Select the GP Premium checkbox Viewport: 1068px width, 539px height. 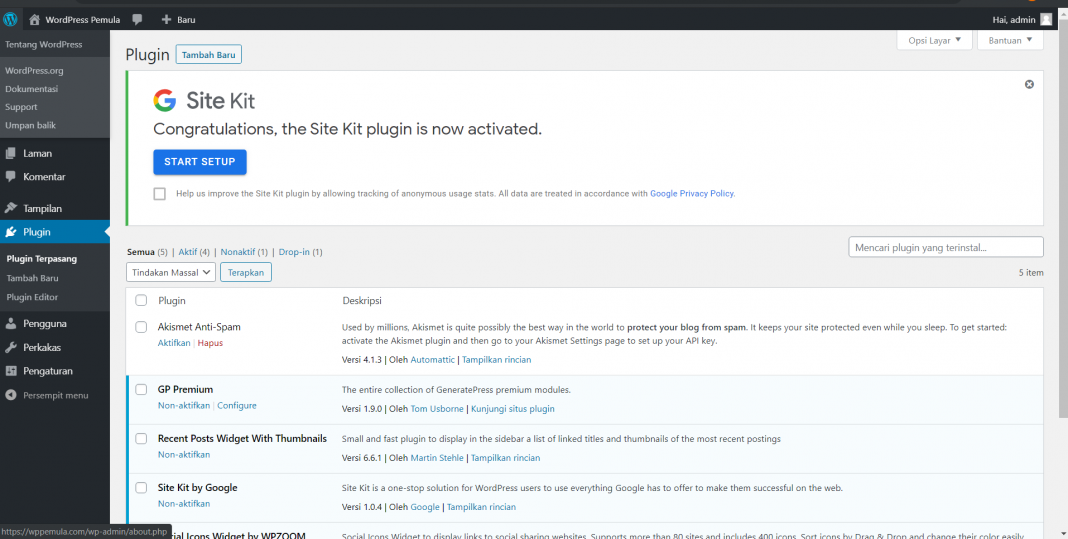click(141, 390)
